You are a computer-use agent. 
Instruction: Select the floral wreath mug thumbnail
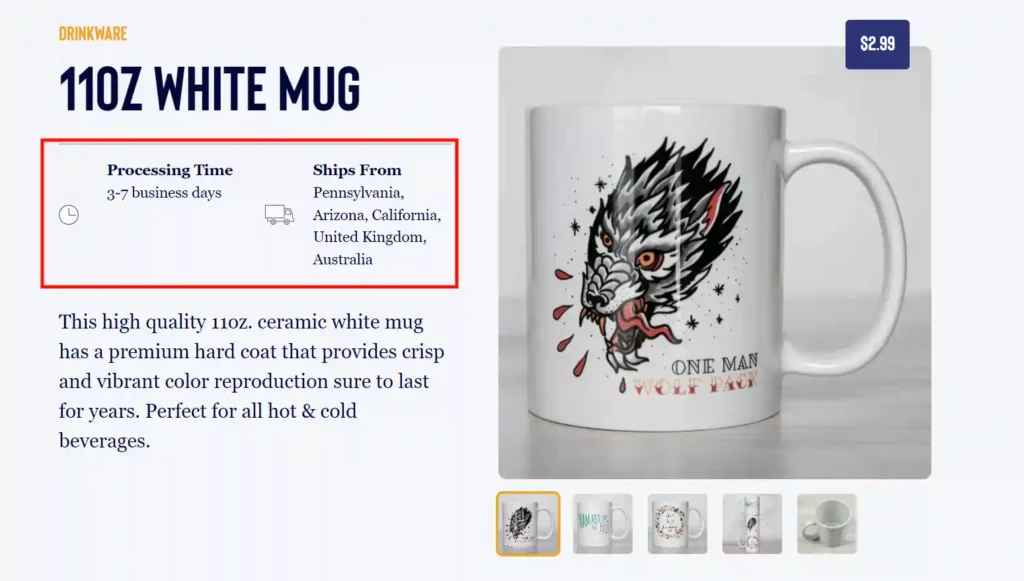coord(677,524)
